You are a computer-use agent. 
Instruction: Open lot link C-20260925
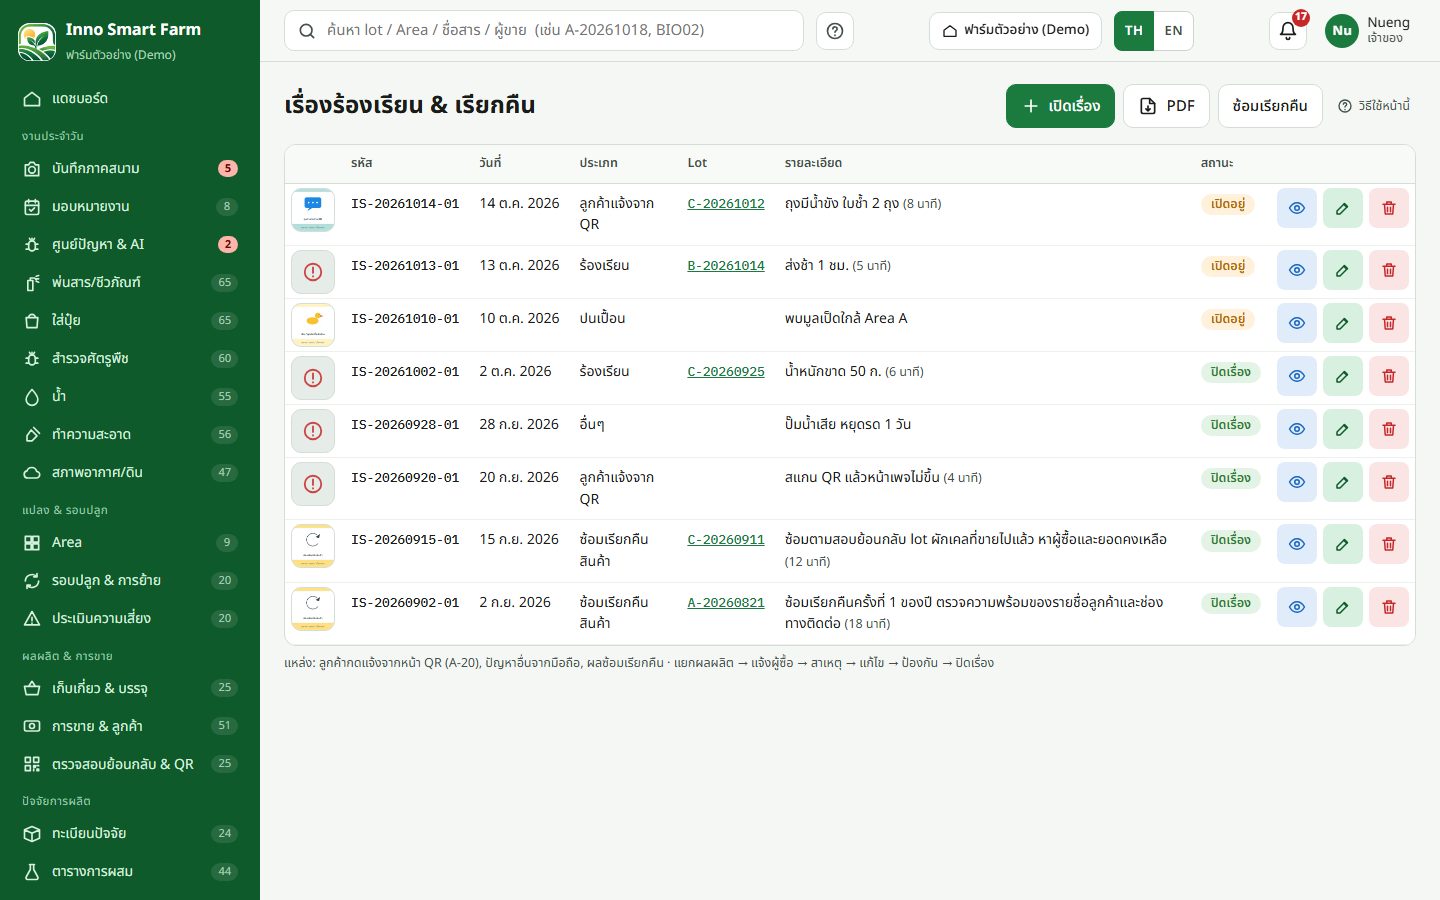click(x=726, y=371)
